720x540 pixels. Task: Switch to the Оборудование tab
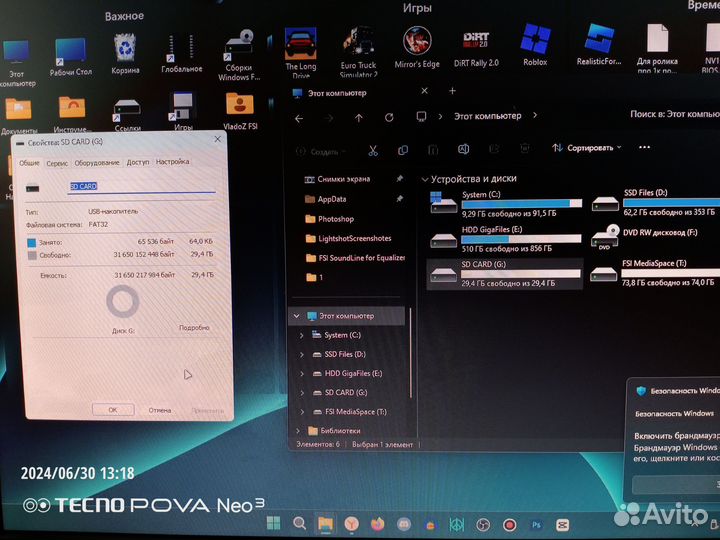point(97,162)
